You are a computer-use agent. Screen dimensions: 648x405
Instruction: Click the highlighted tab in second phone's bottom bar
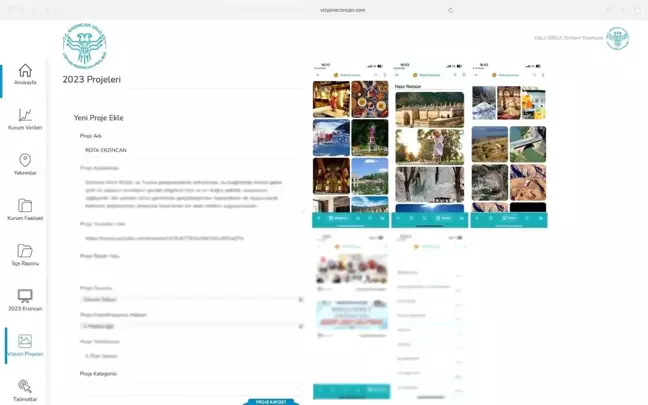pos(443,218)
